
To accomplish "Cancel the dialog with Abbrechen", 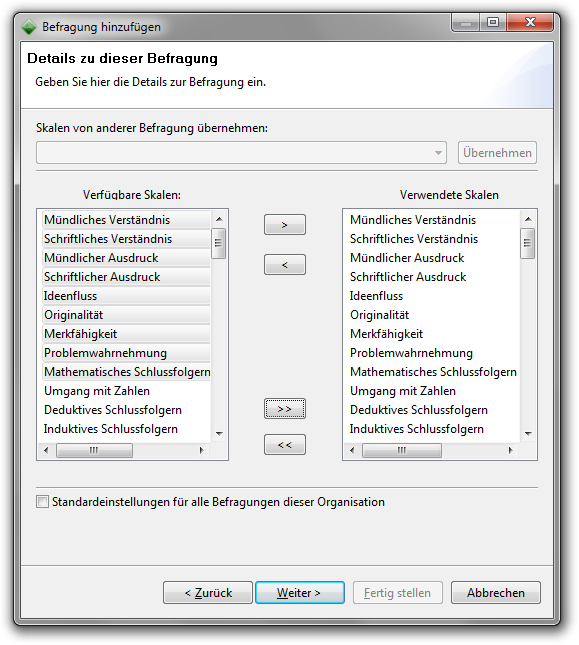I will click(x=496, y=593).
